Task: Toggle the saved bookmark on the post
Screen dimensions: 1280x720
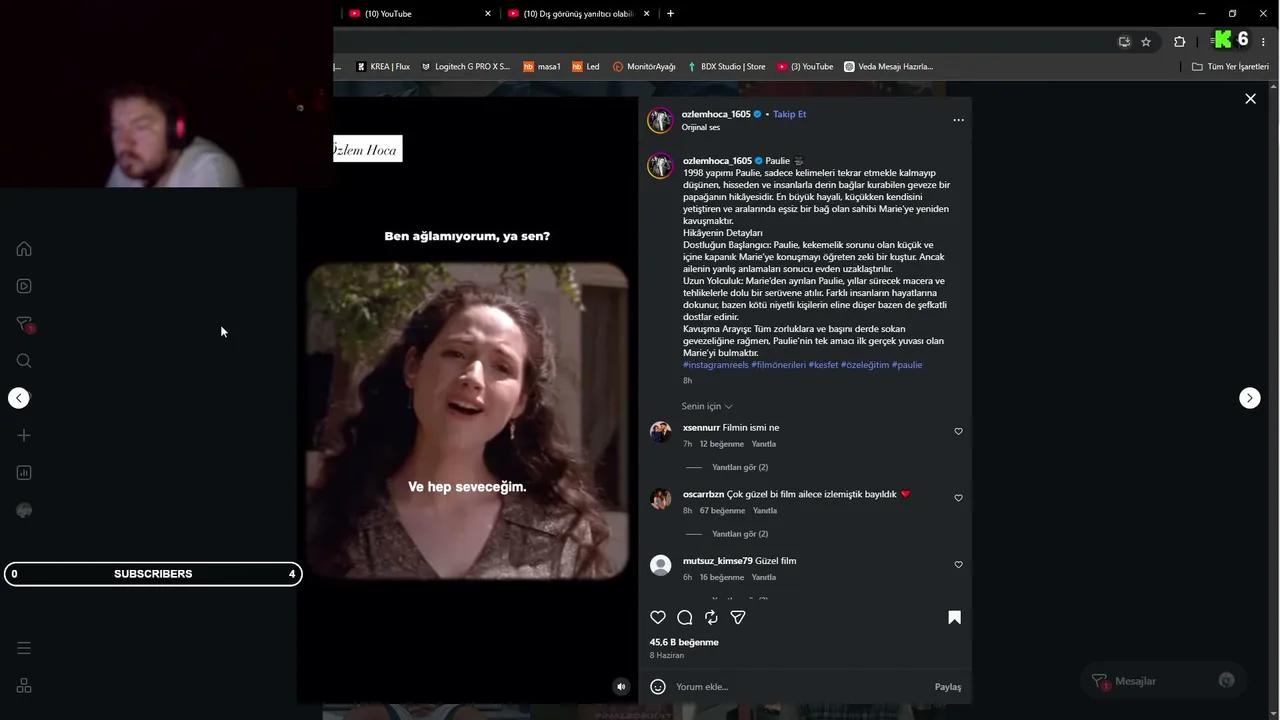Action: click(954, 618)
